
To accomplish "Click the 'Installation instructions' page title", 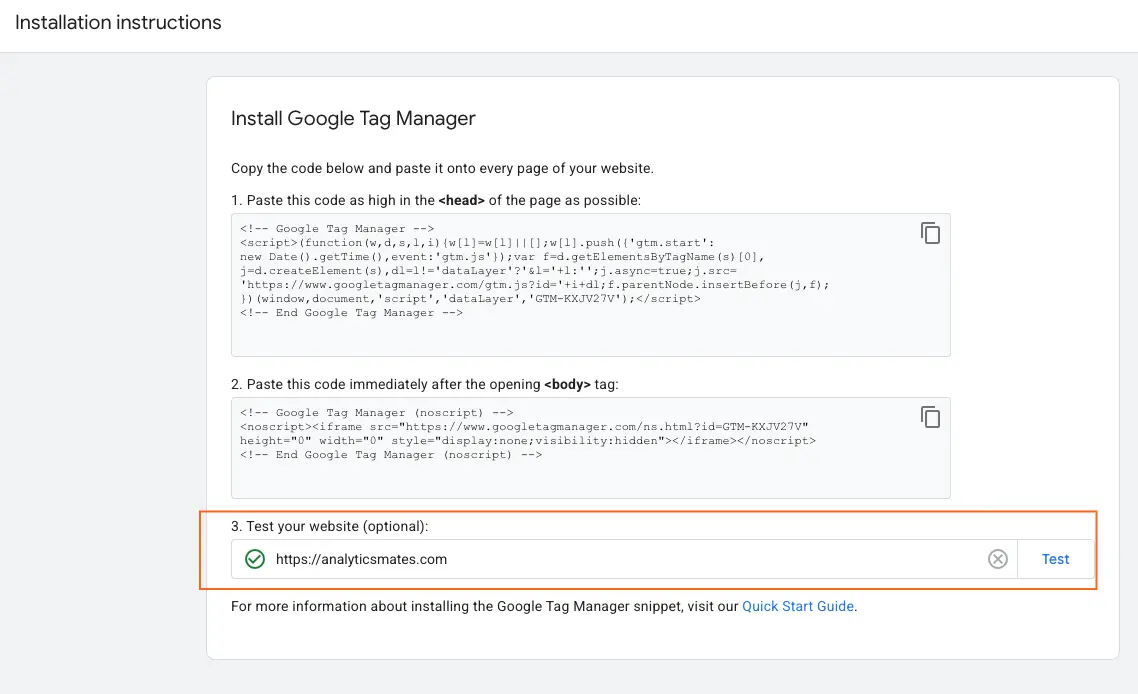I will click(118, 23).
